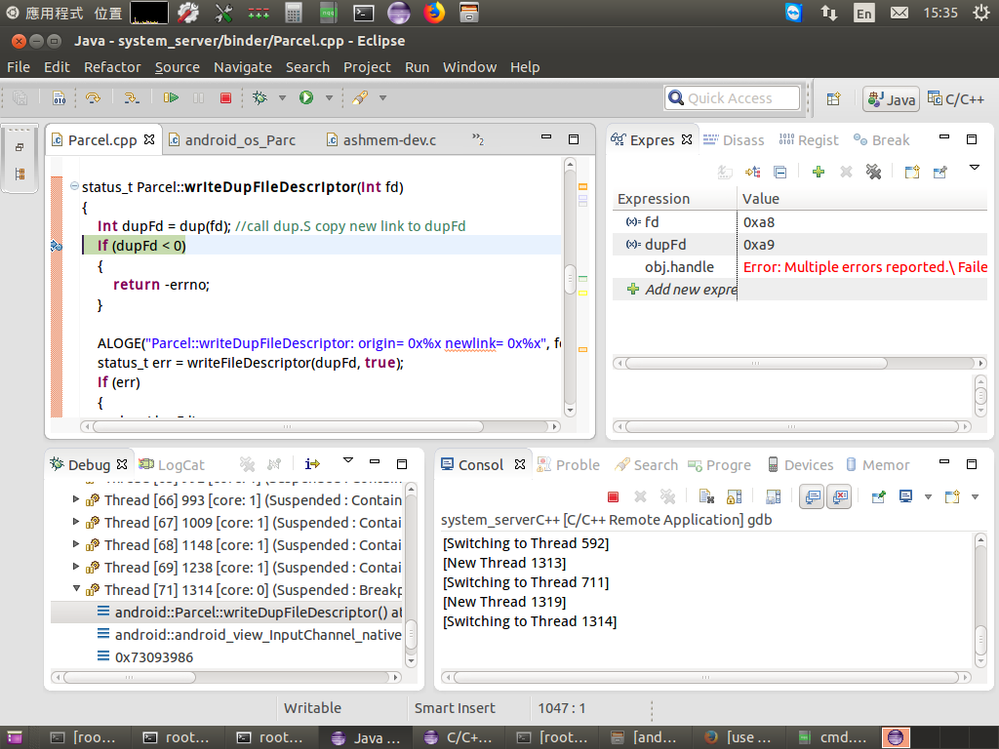Select the dupFd expression row
999x749 pixels.
pos(800,245)
